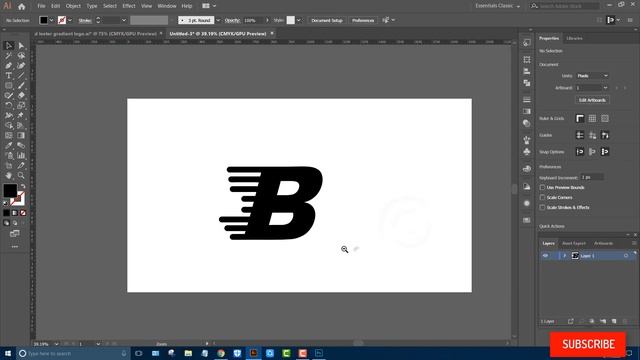Select the Rectangle tool

(x=9, y=86)
